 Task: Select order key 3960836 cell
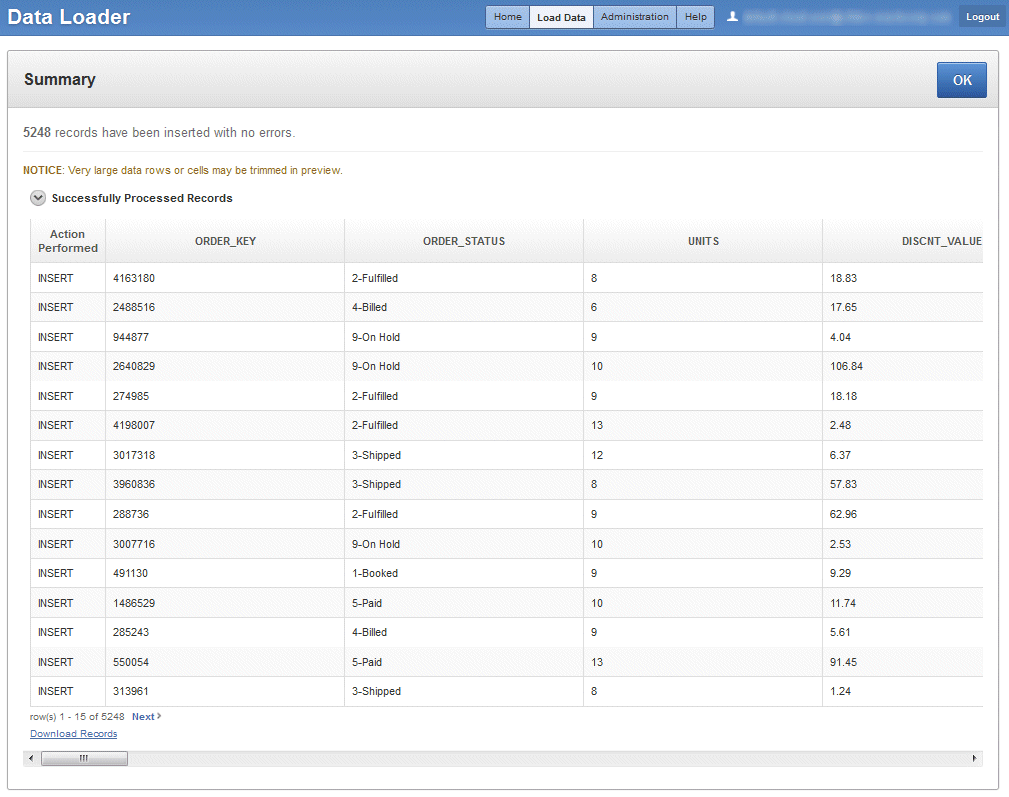[x=225, y=484]
